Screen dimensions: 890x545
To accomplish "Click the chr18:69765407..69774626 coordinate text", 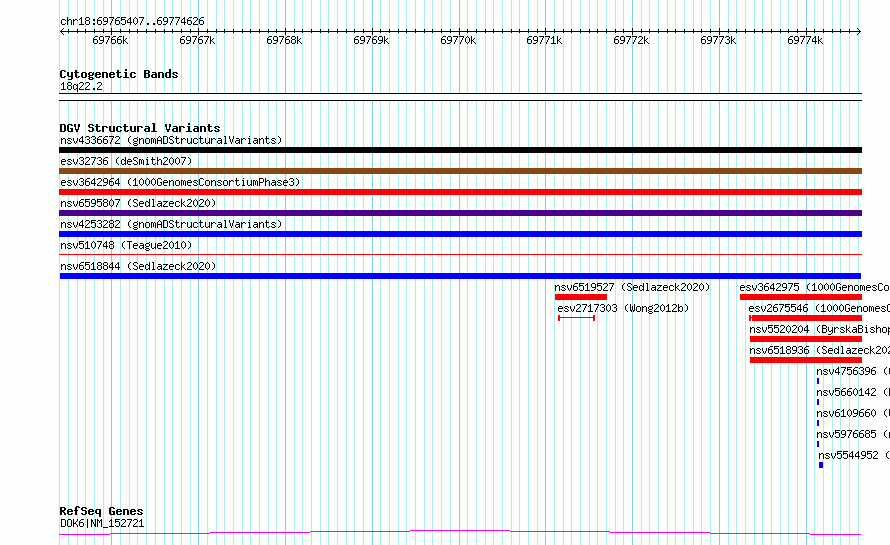I will [132, 22].
